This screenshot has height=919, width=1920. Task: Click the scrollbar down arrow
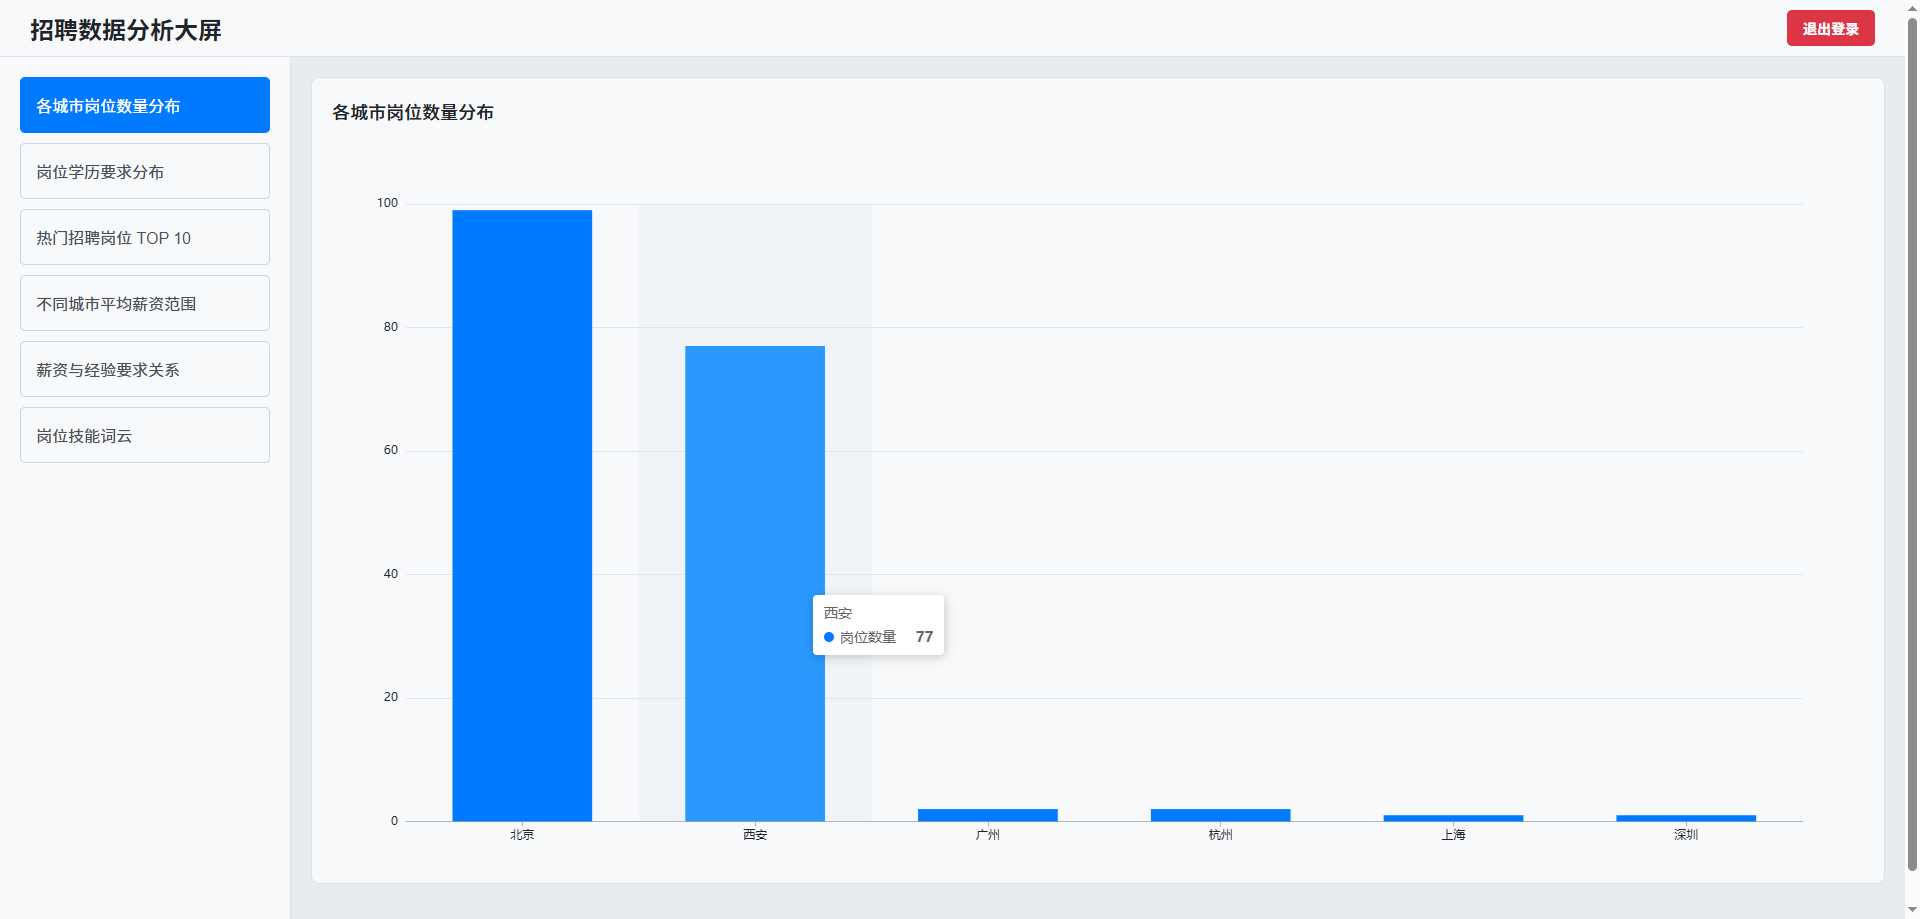1912,911
